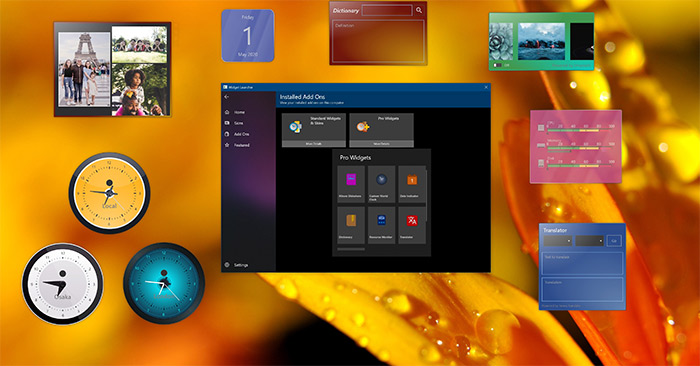This screenshot has width=700, height=366.
Task: Launch the Dictionary tile in Pro Widgets
Action: tap(351, 225)
